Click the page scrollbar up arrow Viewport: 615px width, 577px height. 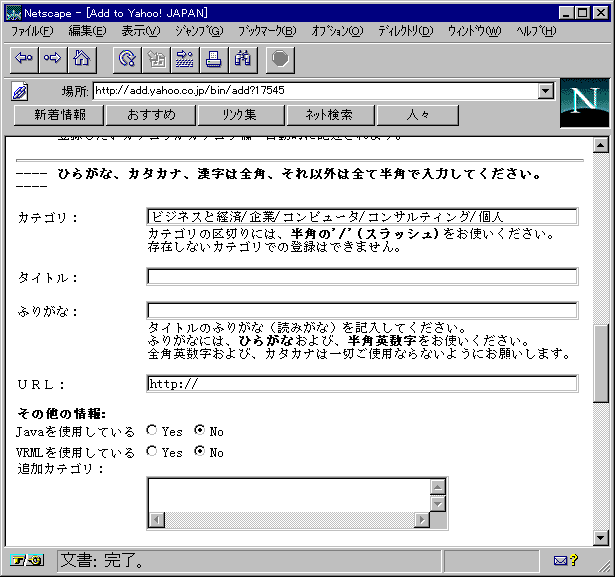pos(600,145)
